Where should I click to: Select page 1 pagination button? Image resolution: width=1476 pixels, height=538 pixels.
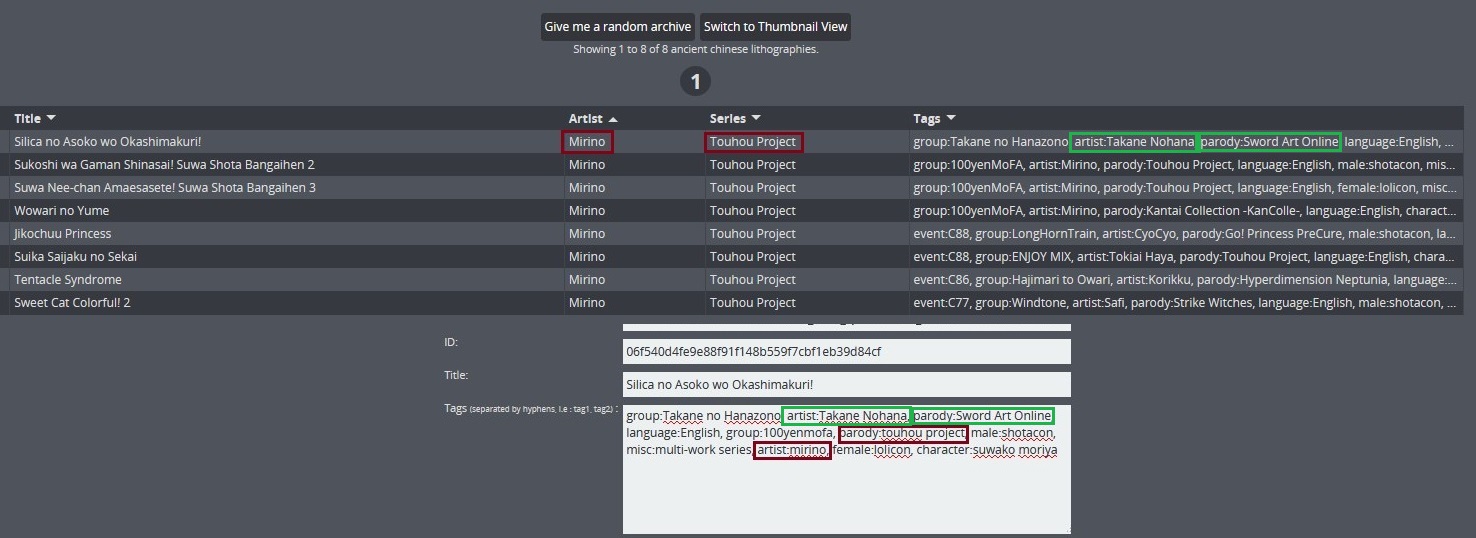coord(695,81)
